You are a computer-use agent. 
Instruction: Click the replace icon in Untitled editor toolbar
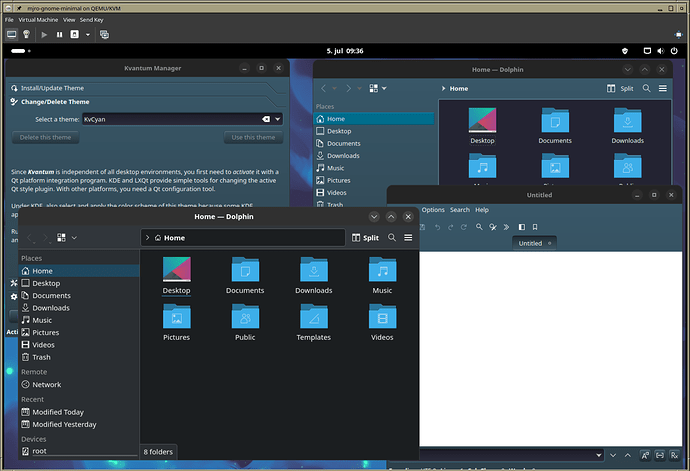493,227
